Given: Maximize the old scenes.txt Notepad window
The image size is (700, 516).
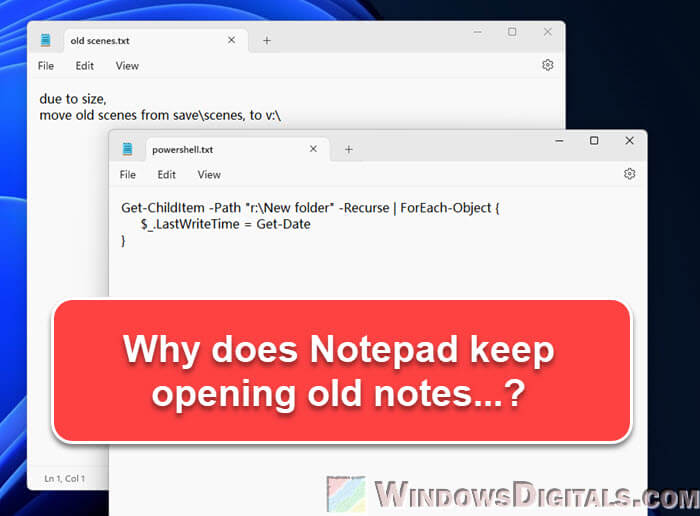Looking at the screenshot, I should click(x=512, y=32).
